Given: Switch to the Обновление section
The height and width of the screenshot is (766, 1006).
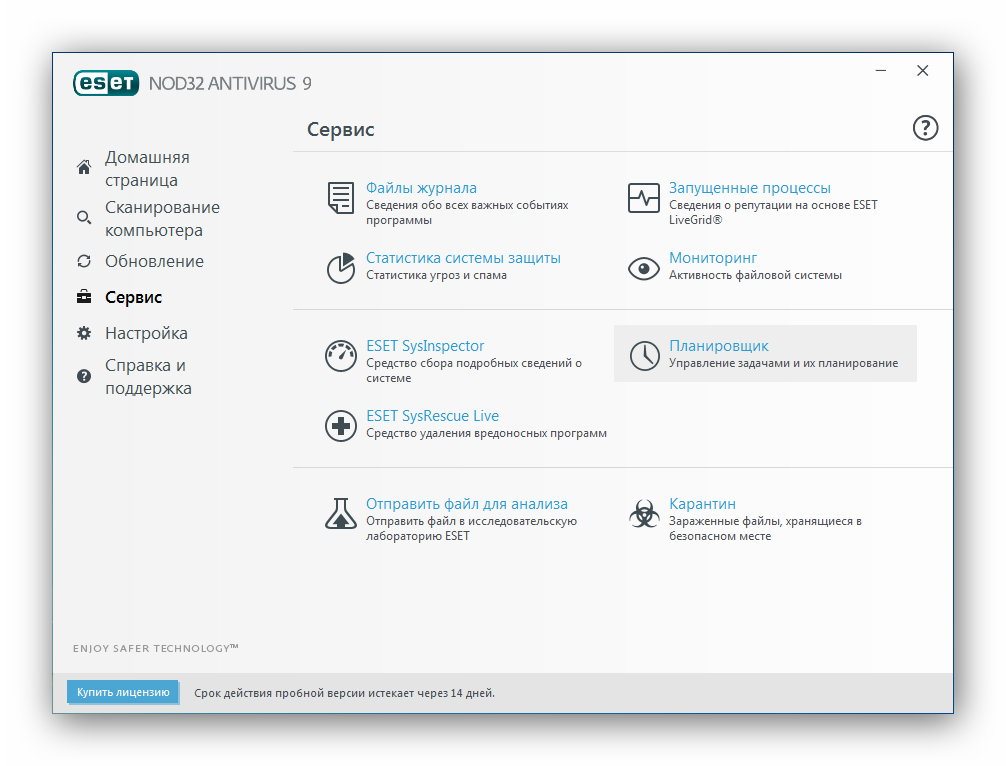Looking at the screenshot, I should [154, 261].
